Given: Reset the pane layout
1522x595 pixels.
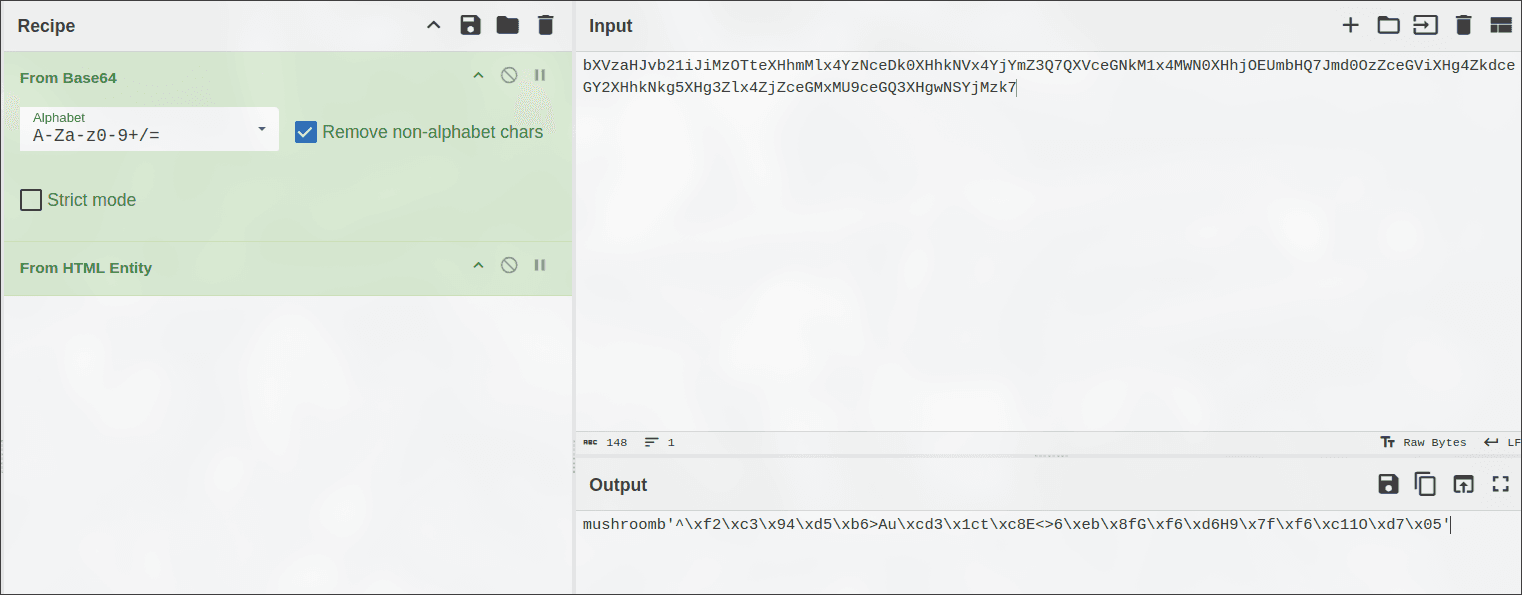Looking at the screenshot, I should point(1500,25).
